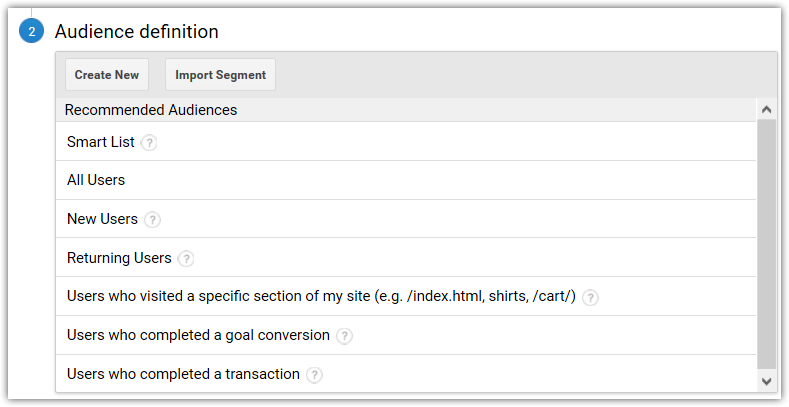Open the Returning Users help icon
This screenshot has width=789, height=407.
pyautogui.click(x=186, y=259)
